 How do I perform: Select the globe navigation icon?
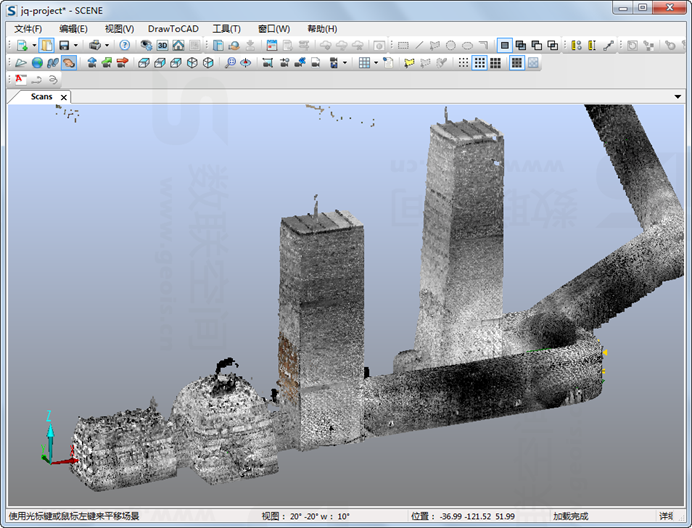point(37,63)
